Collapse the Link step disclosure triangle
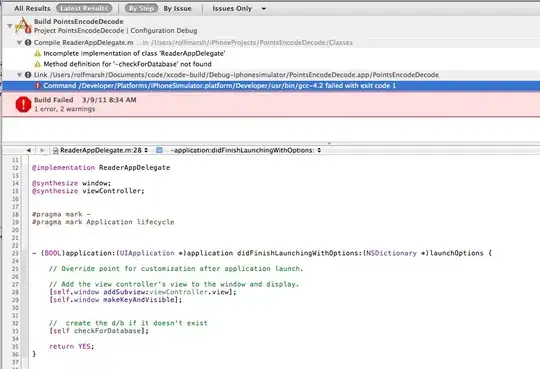The width and height of the screenshot is (540, 369). [x=20, y=75]
